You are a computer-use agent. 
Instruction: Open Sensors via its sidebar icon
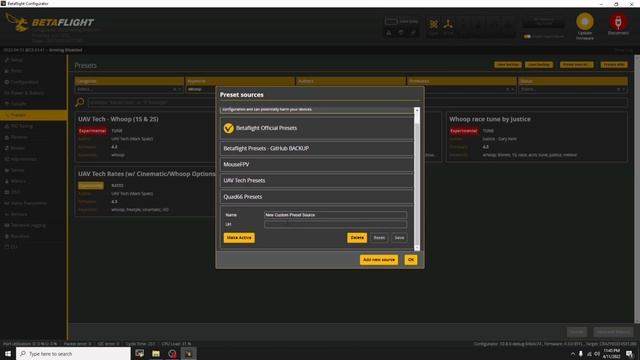click(7, 214)
